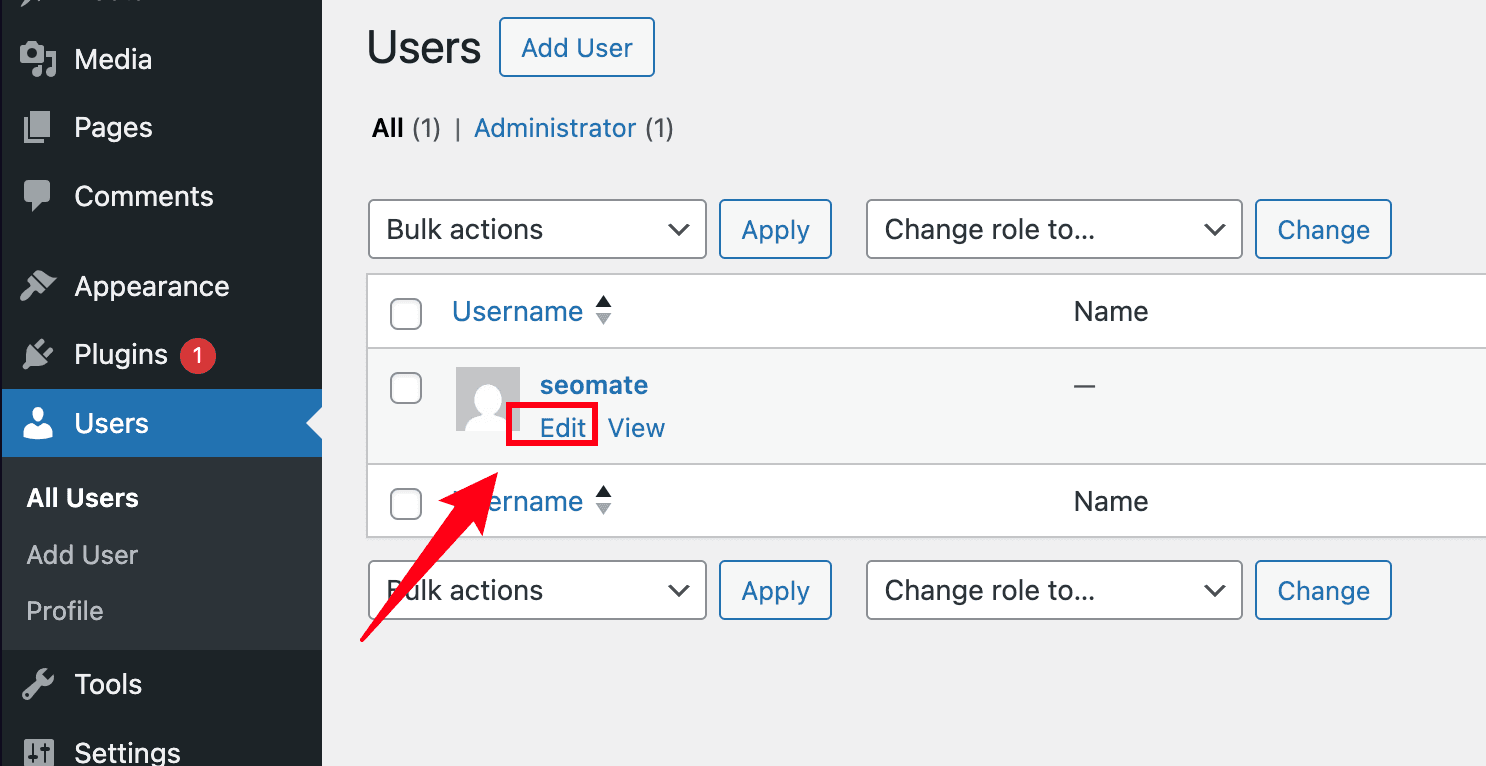Click the Pages icon in sidebar
The image size is (1486, 766).
coord(38,127)
